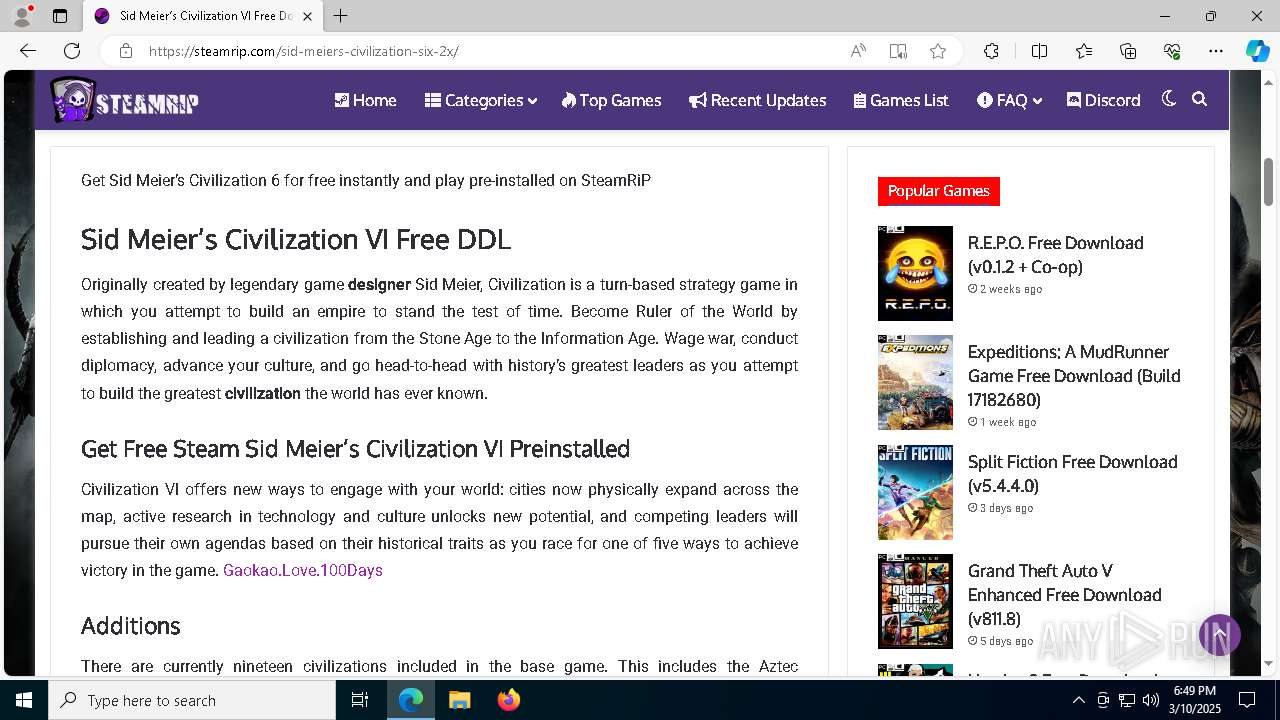Open the Extensions puzzle icon
1280x720 pixels.
pyautogui.click(x=991, y=51)
